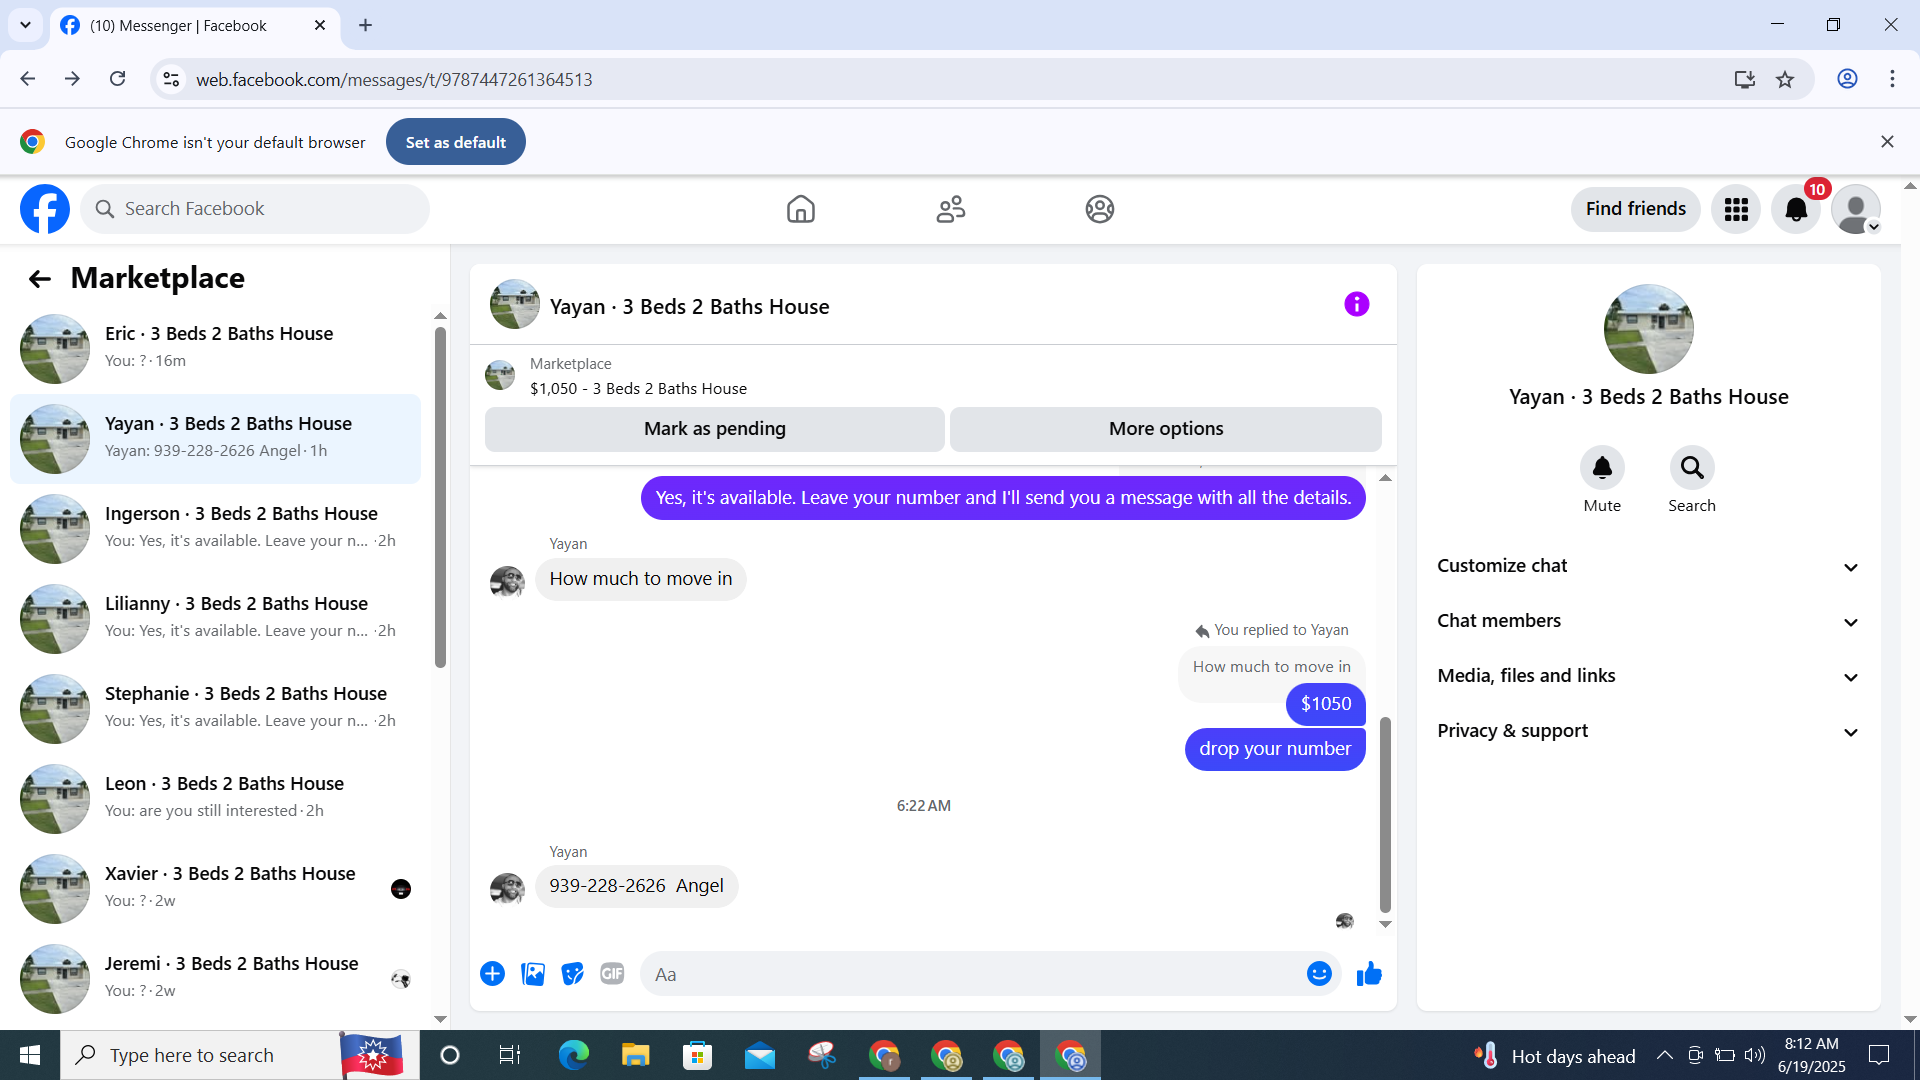Image resolution: width=1920 pixels, height=1080 pixels.
Task: Click Yayan's avatar beside the phone number message
Action: [507, 888]
